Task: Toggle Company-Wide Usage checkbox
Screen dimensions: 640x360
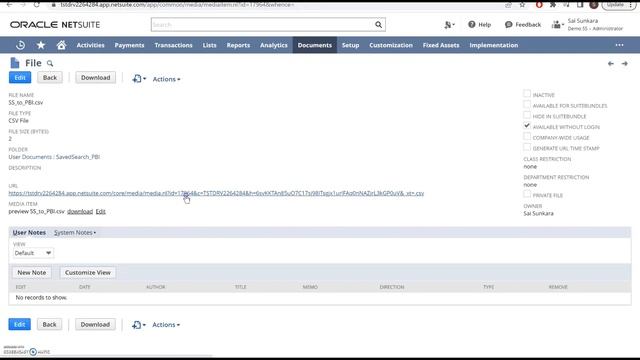Action: (x=527, y=136)
